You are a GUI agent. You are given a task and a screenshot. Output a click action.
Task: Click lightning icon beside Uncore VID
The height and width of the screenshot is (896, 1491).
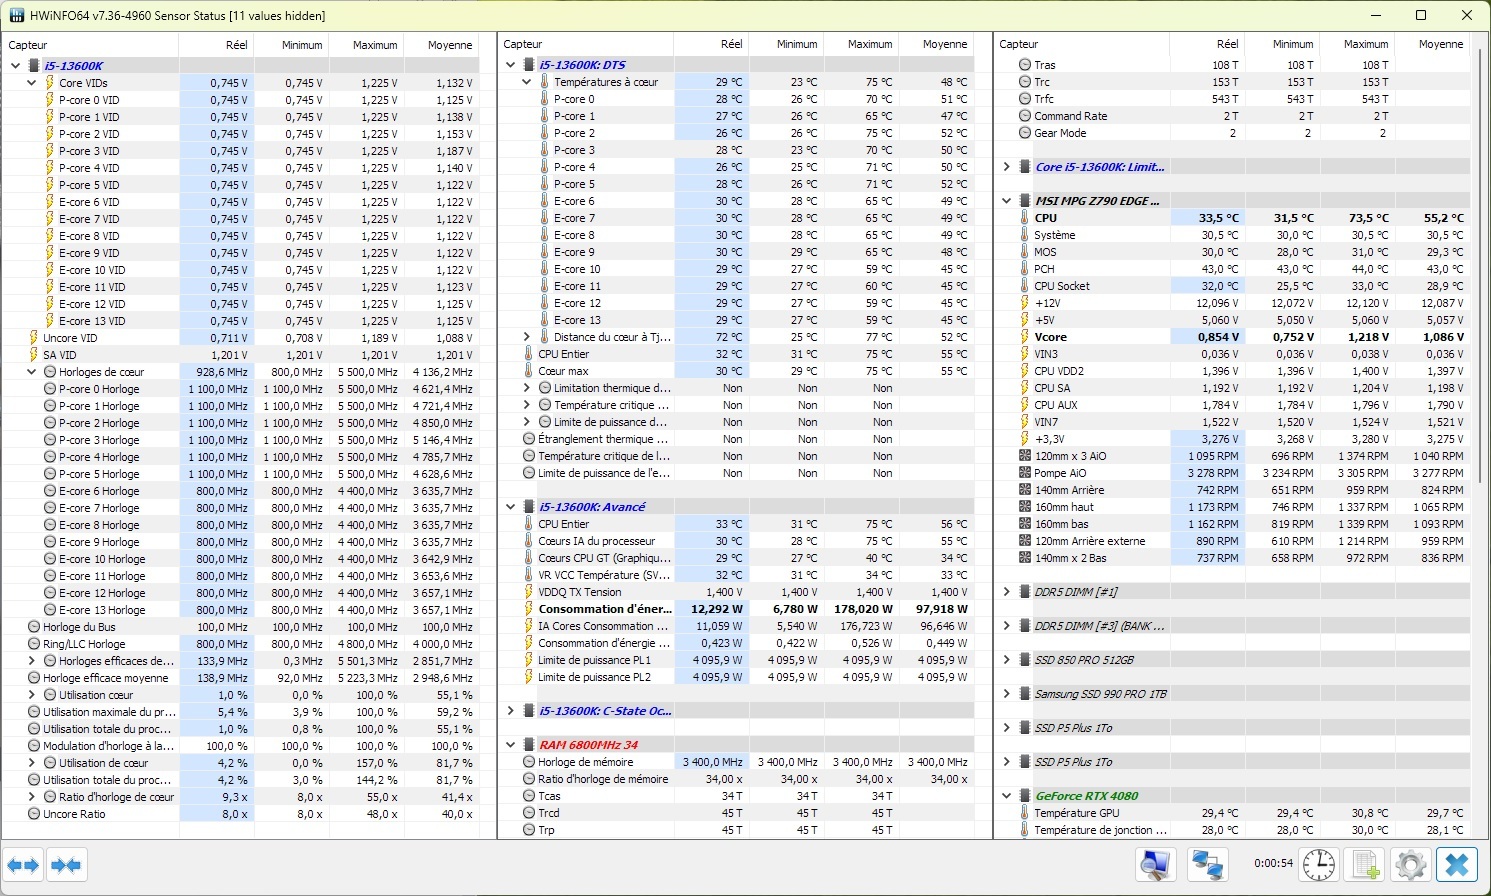click(x=33, y=338)
